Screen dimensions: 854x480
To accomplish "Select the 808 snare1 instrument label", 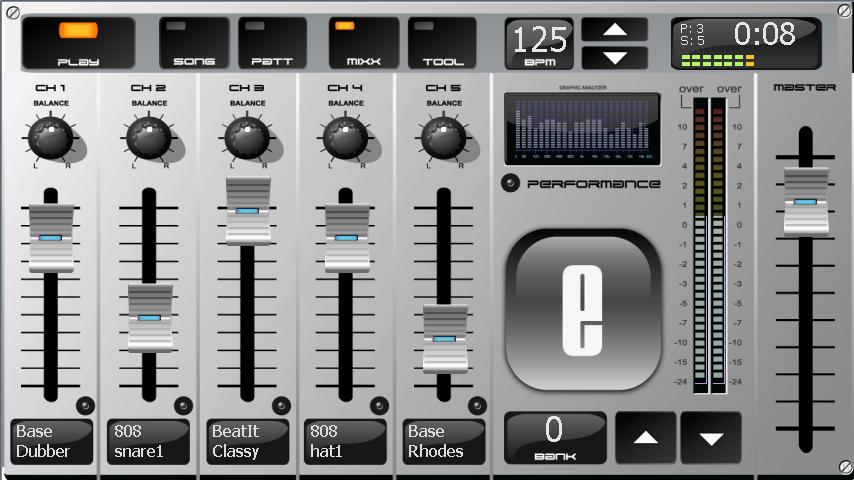I will point(149,441).
